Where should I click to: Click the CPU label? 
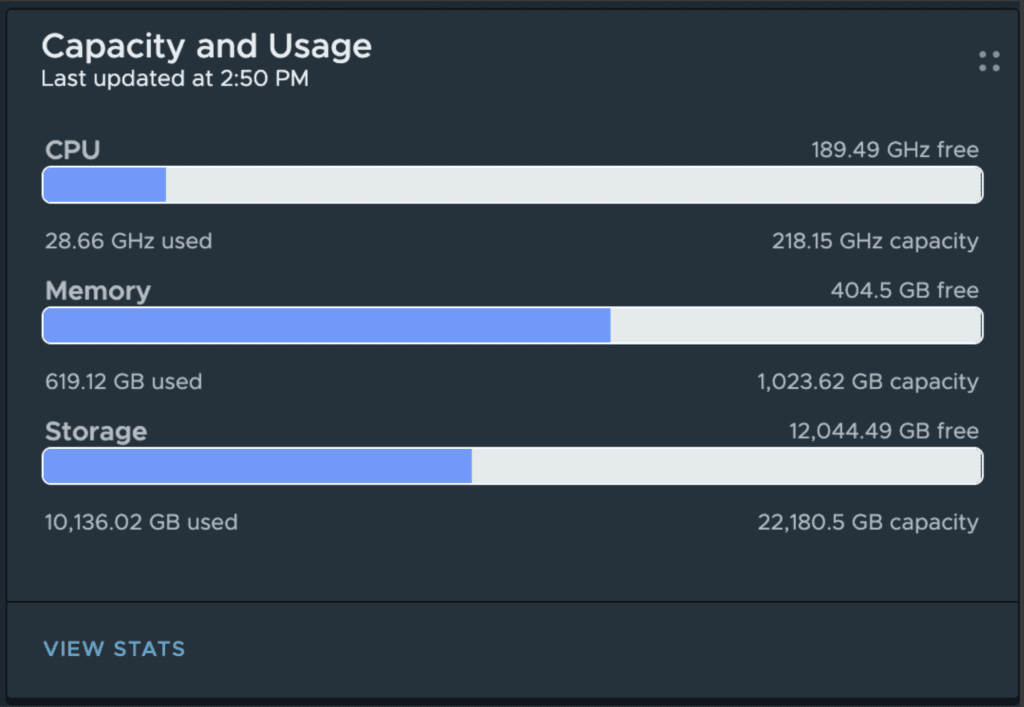pyautogui.click(x=73, y=151)
